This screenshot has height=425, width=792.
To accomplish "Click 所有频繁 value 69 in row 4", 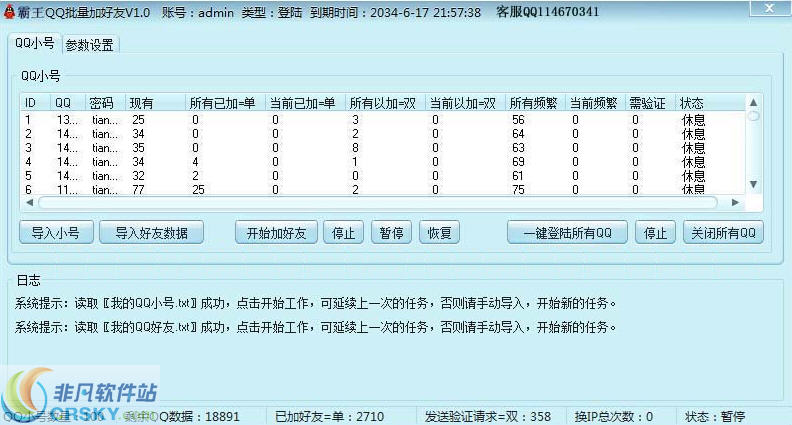I will point(518,162).
